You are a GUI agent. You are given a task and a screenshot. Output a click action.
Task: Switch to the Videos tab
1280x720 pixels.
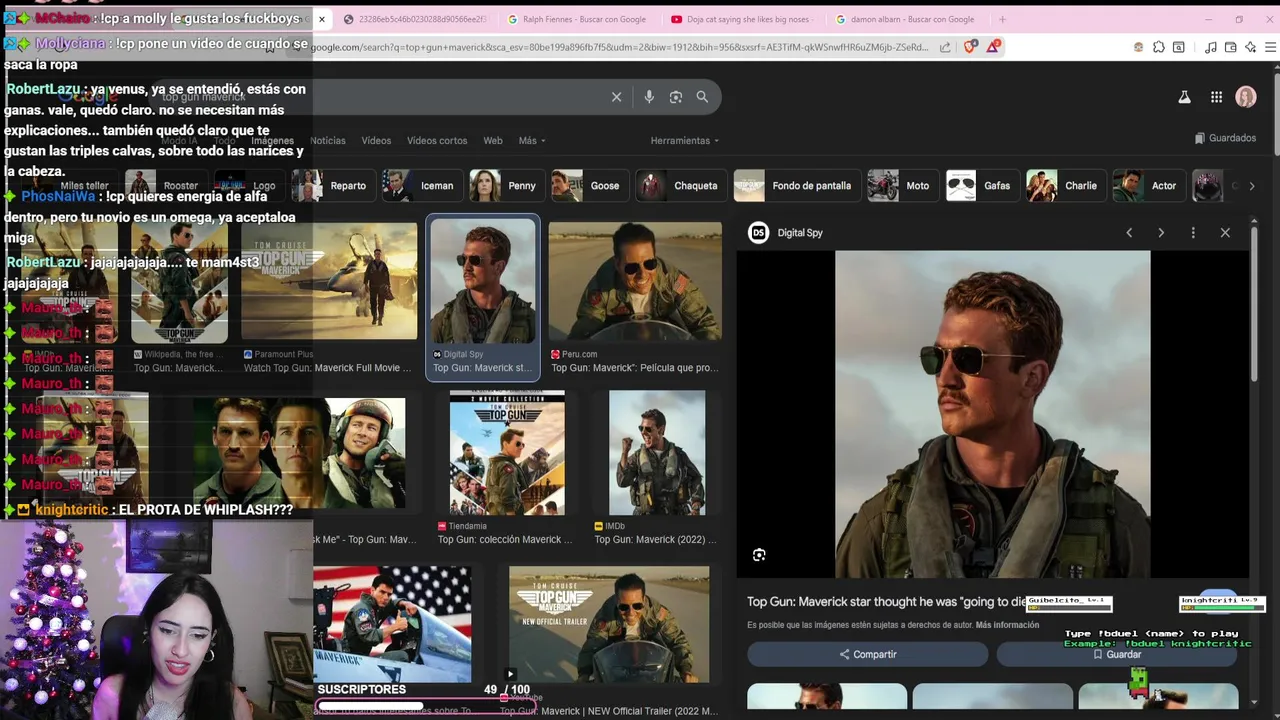[376, 141]
